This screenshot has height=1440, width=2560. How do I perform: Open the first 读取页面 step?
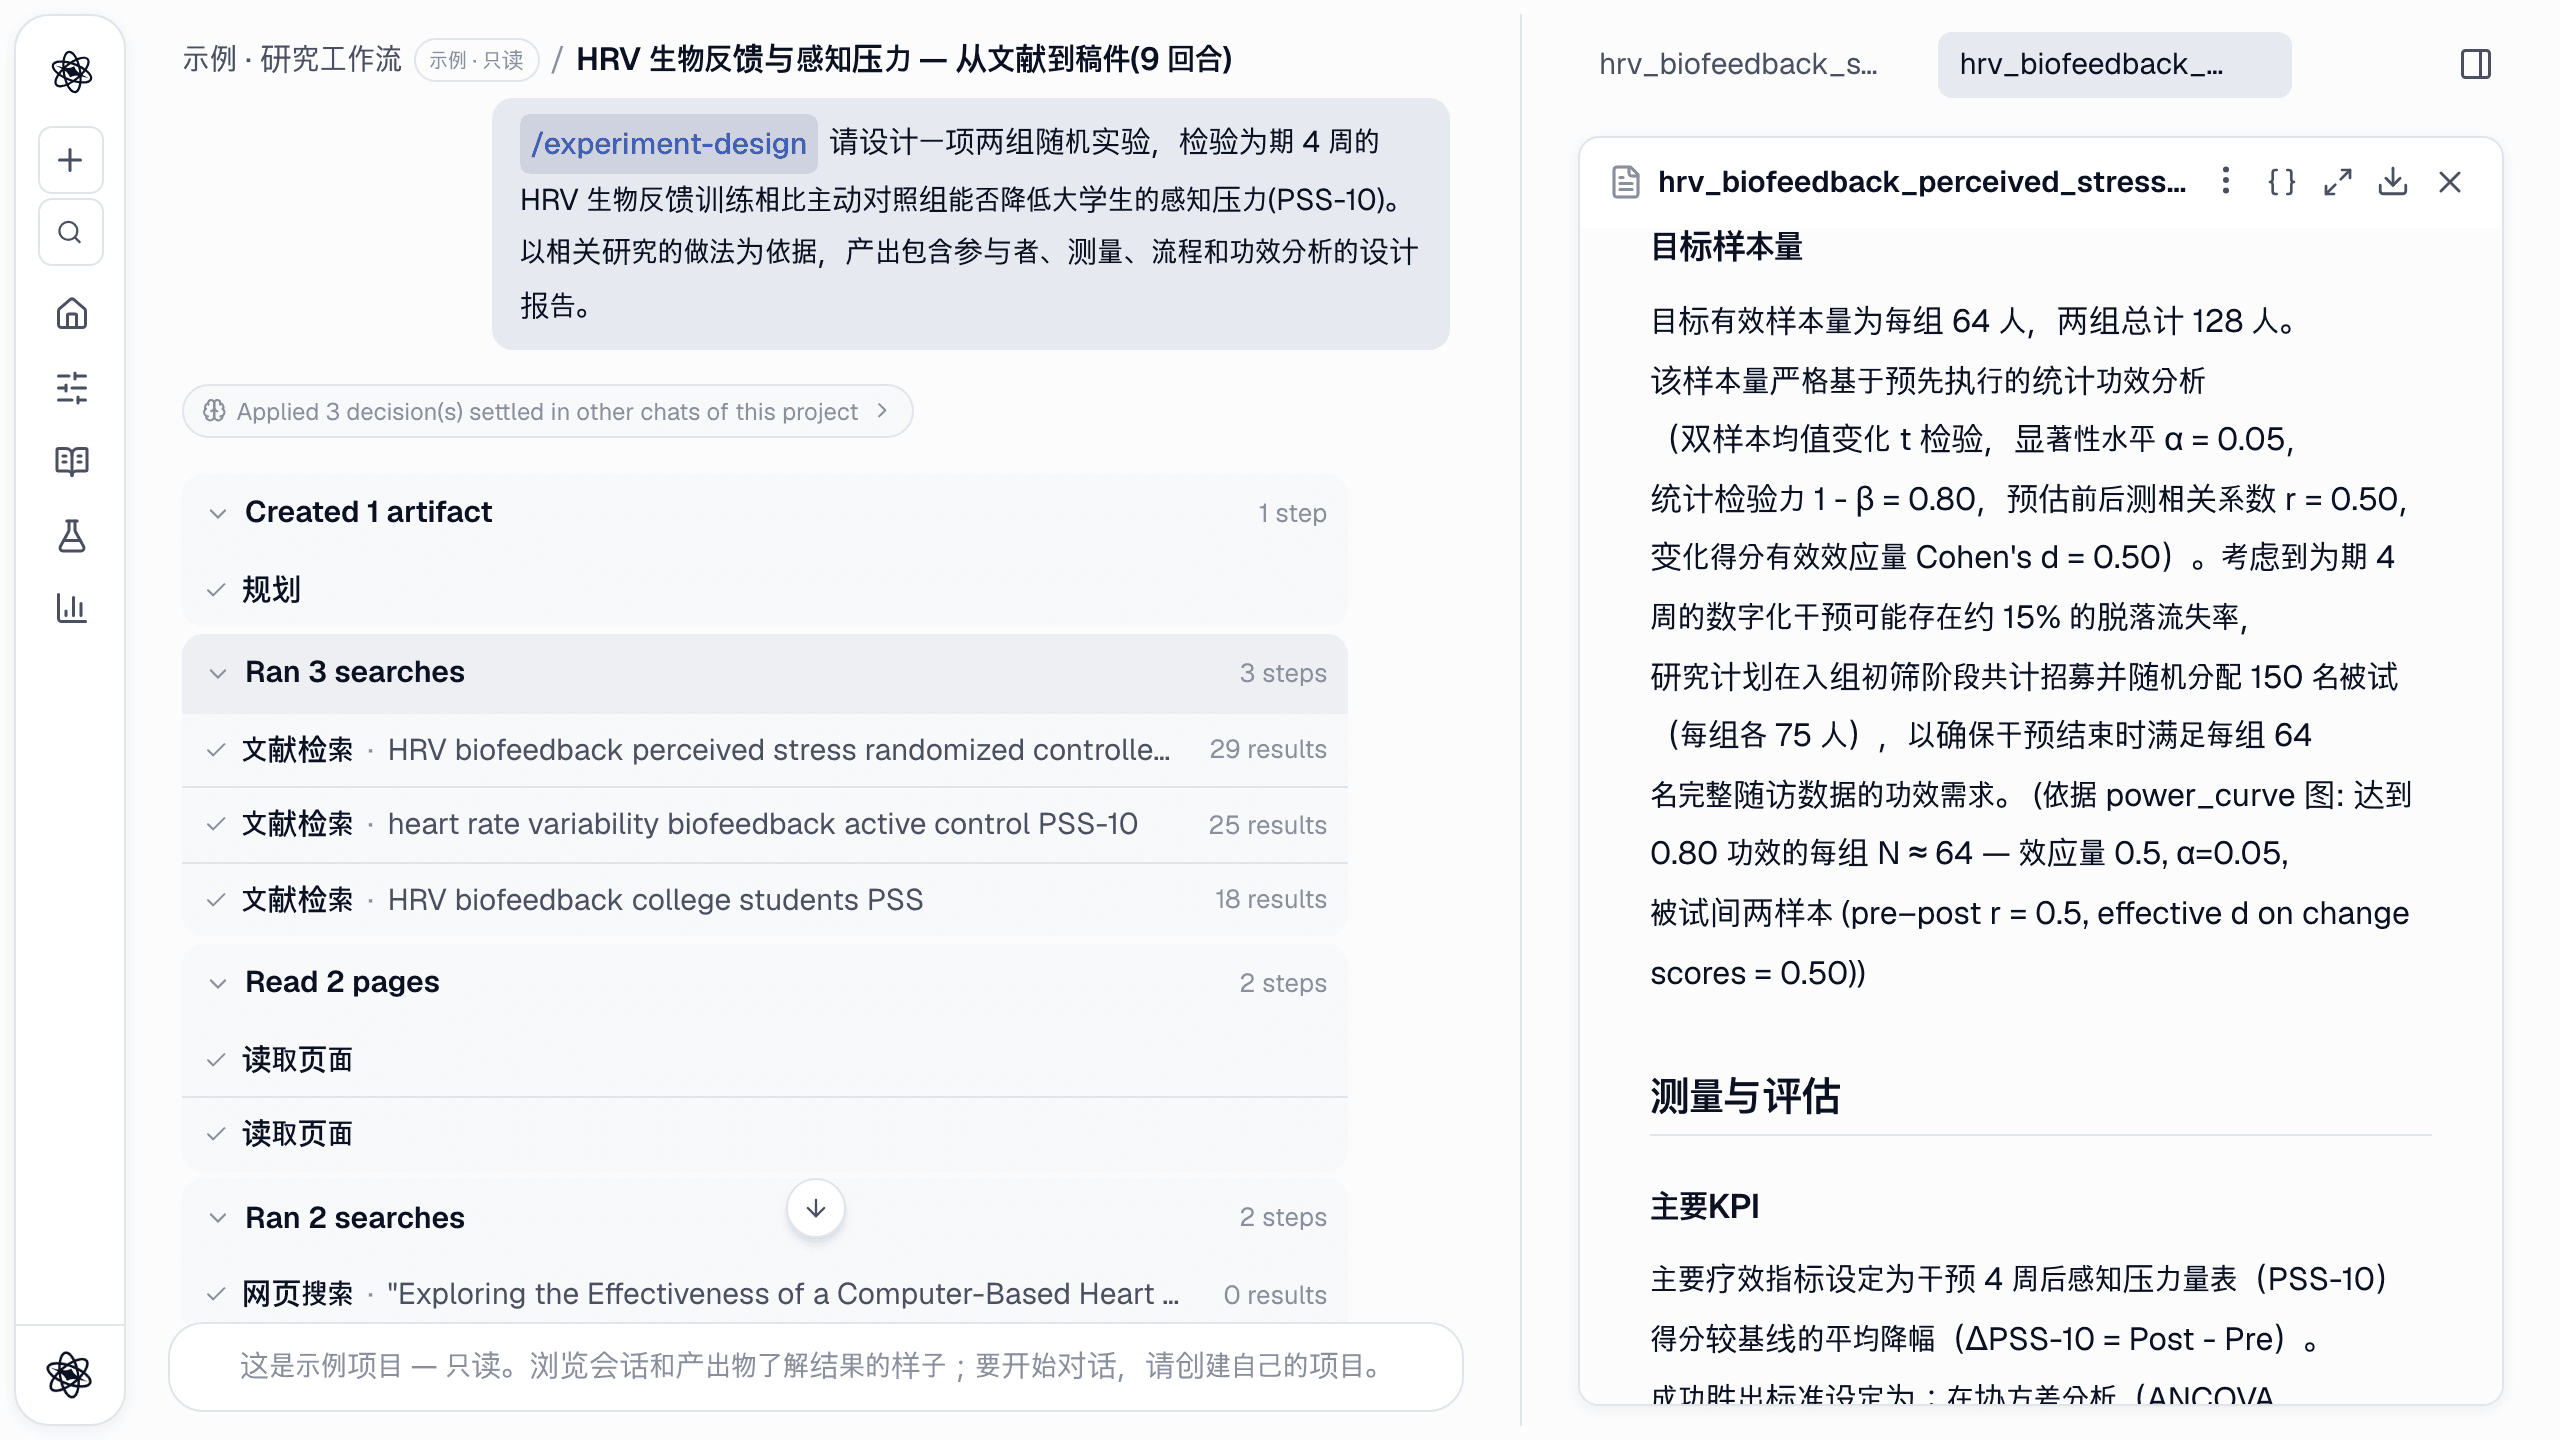pyautogui.click(x=765, y=1059)
